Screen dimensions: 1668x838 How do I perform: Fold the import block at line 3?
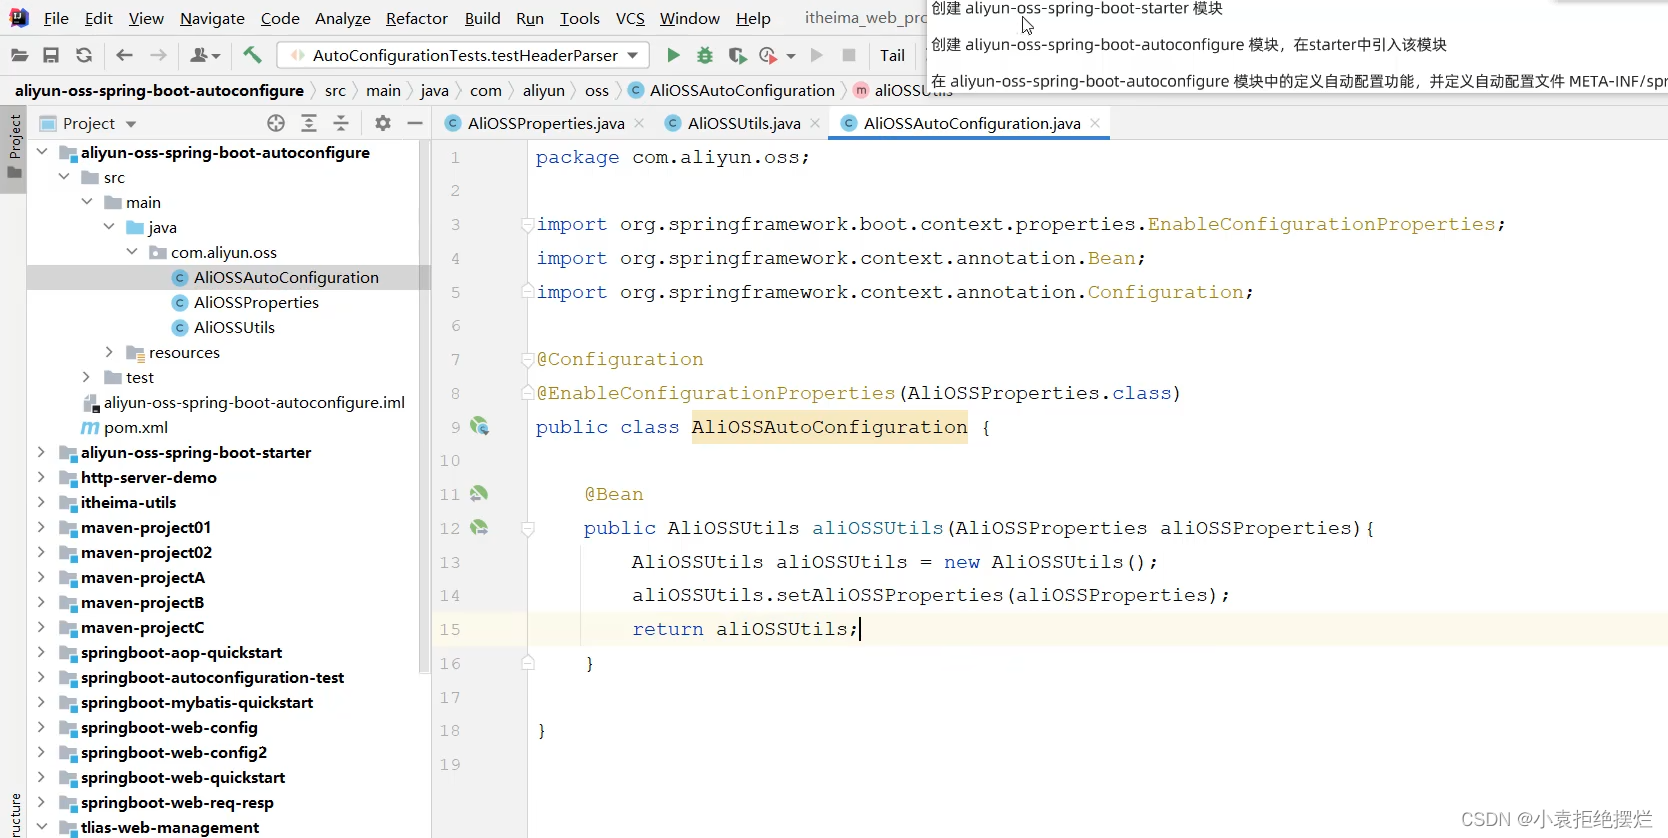pyautogui.click(x=528, y=224)
